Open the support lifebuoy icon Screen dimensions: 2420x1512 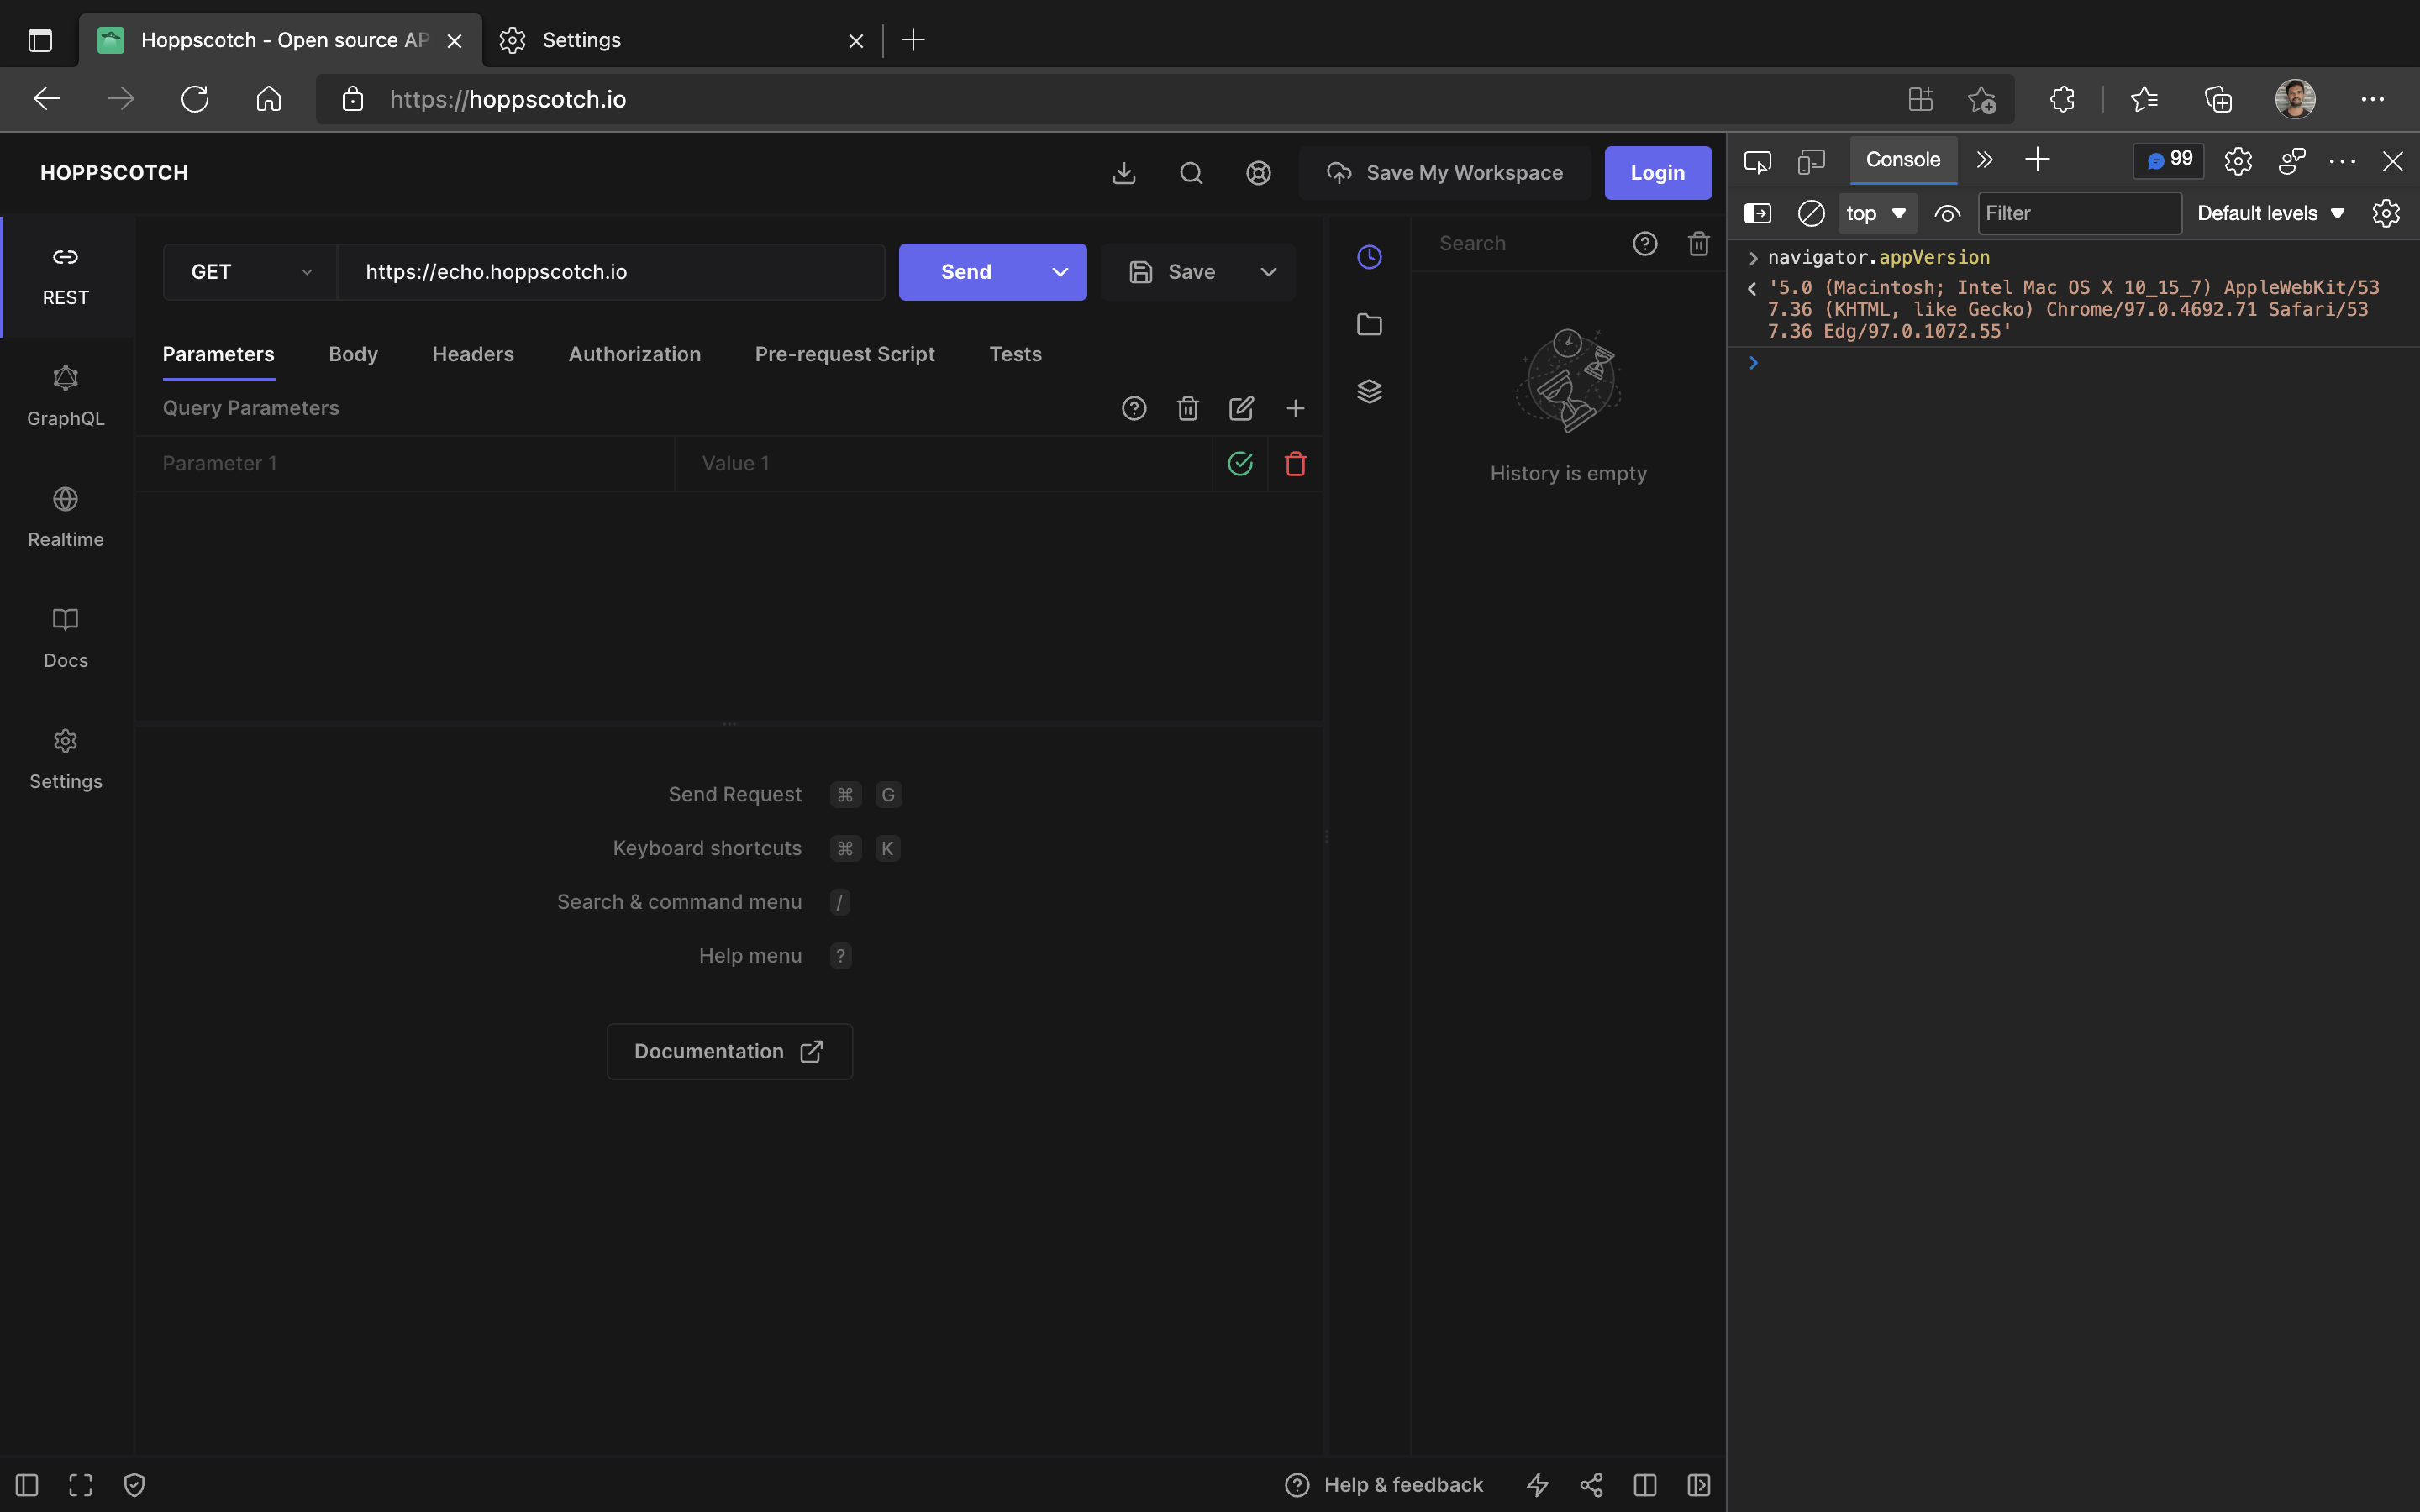pos(1258,173)
